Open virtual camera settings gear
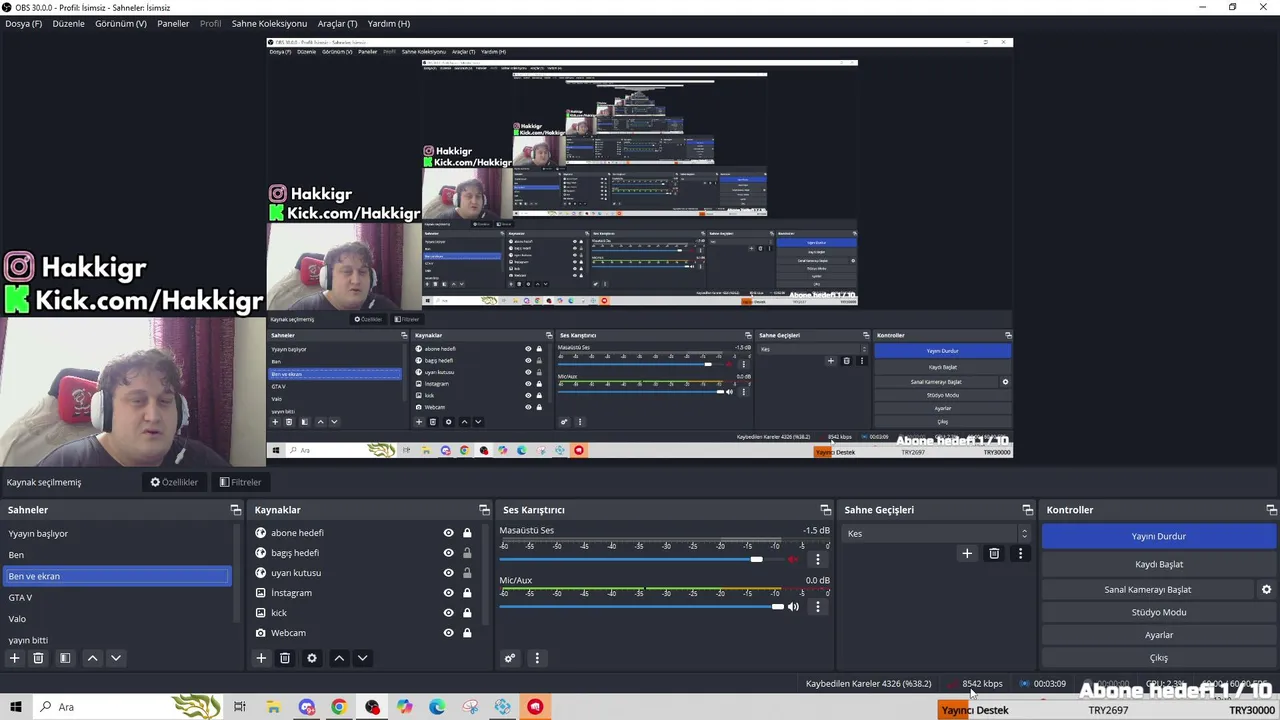1280x720 pixels. [x=1266, y=590]
